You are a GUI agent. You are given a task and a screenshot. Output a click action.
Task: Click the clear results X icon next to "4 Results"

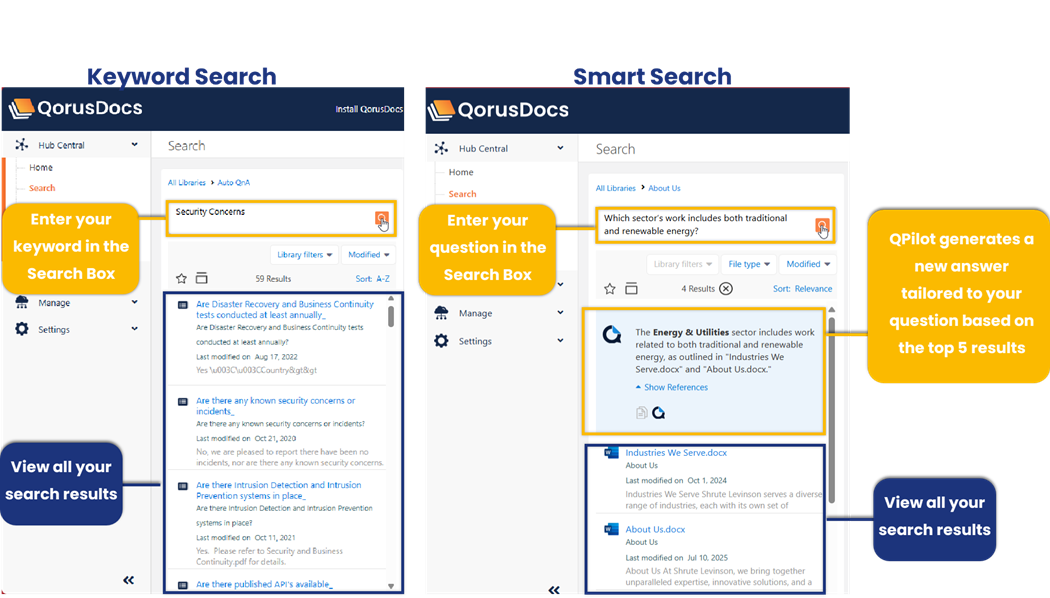click(x=726, y=289)
